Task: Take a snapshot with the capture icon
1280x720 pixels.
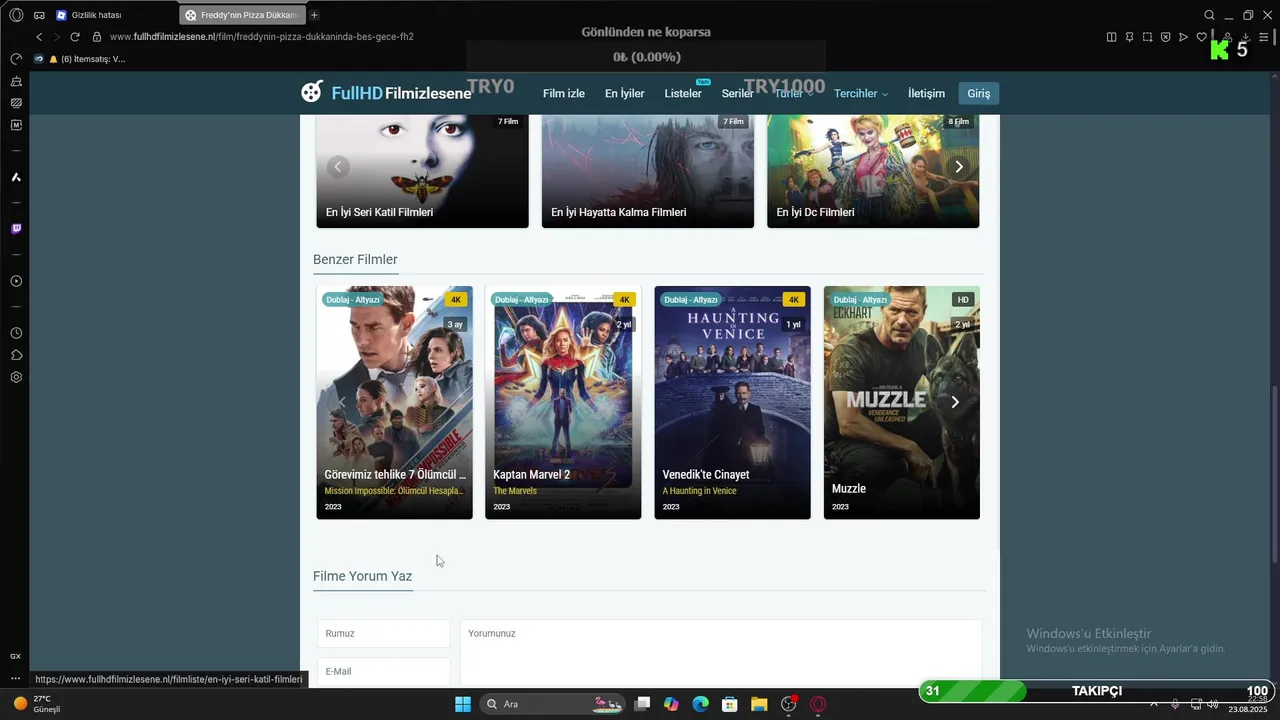Action: (x=1147, y=37)
